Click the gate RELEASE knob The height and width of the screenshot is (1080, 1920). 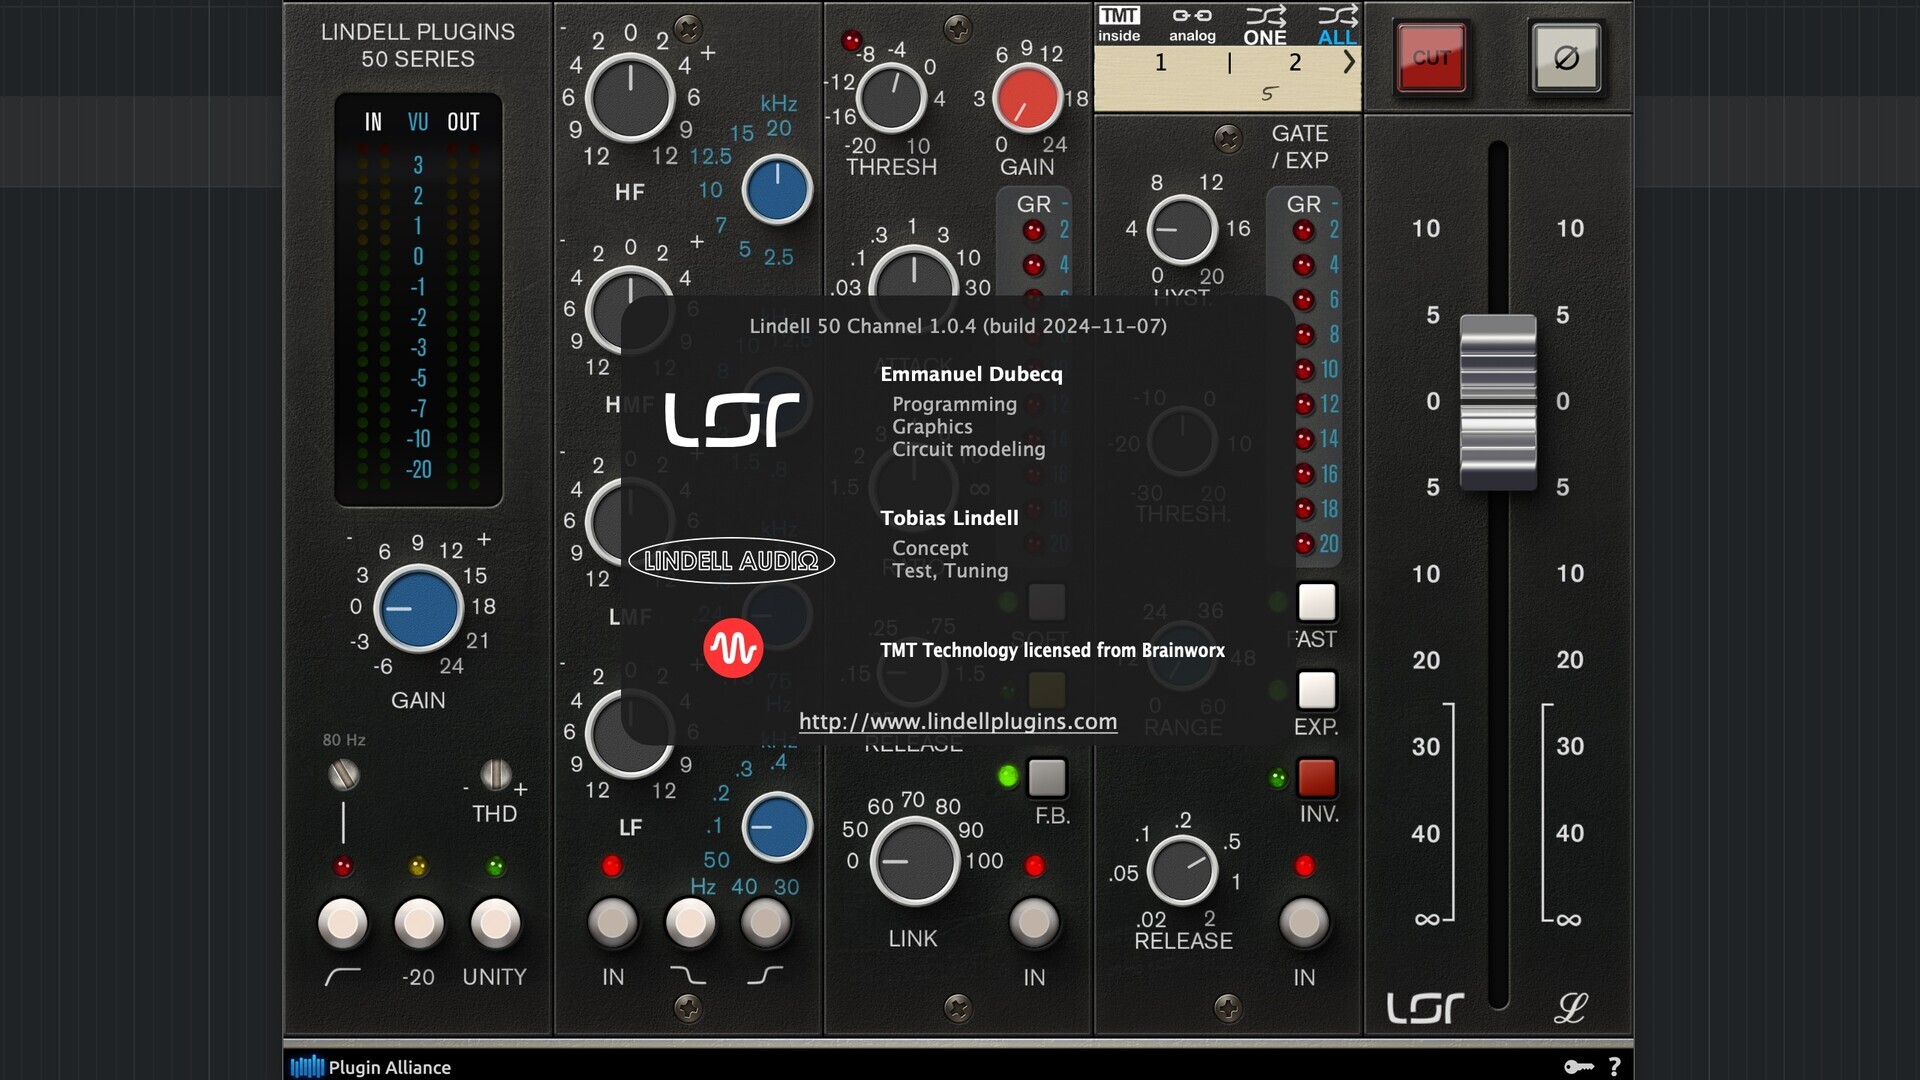[1182, 869]
